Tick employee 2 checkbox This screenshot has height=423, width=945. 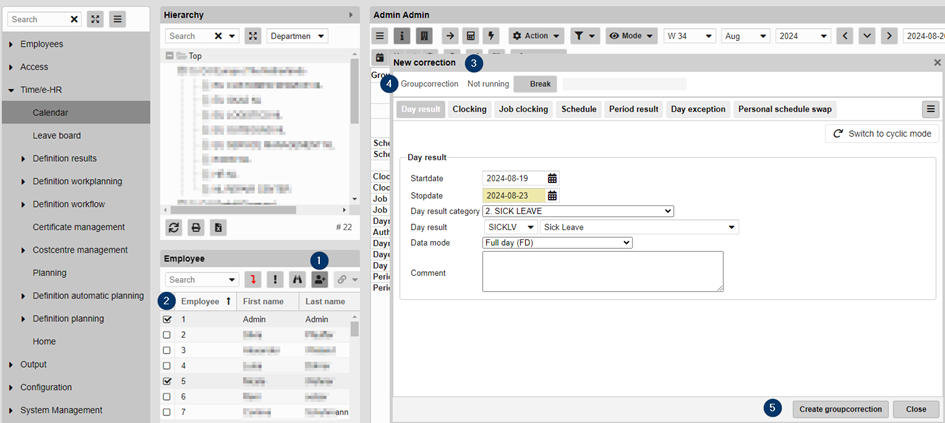pyautogui.click(x=167, y=335)
